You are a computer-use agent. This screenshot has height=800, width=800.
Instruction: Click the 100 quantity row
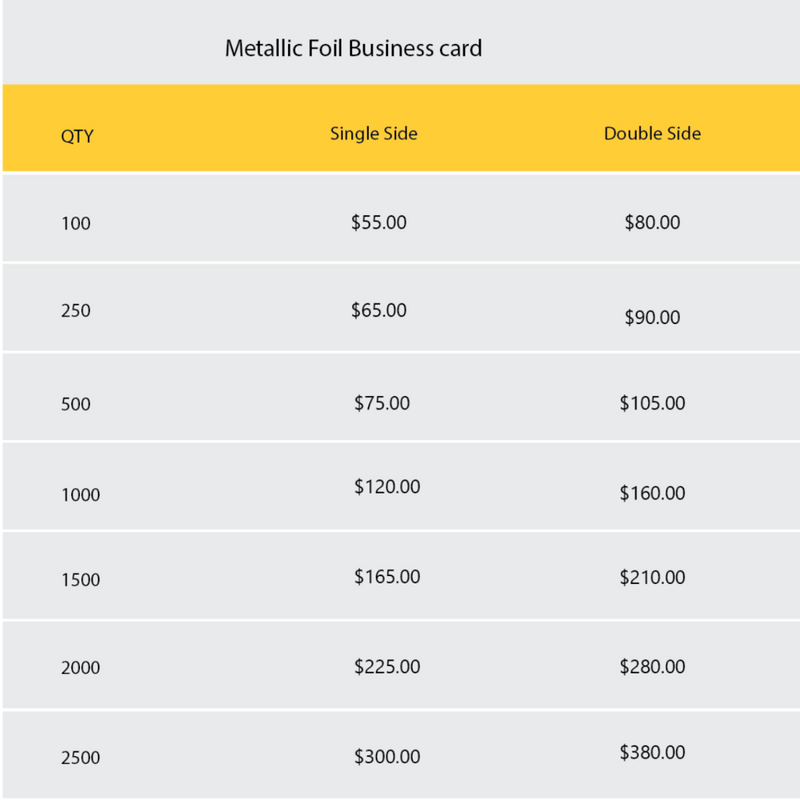401,218
